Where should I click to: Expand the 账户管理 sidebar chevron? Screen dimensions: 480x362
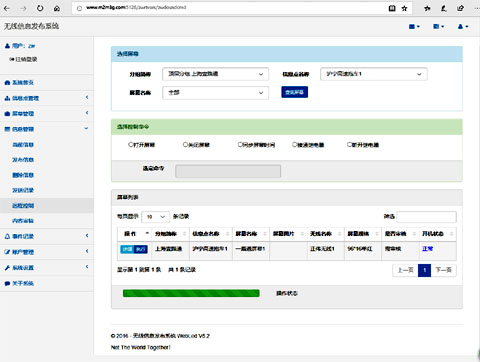87,251
